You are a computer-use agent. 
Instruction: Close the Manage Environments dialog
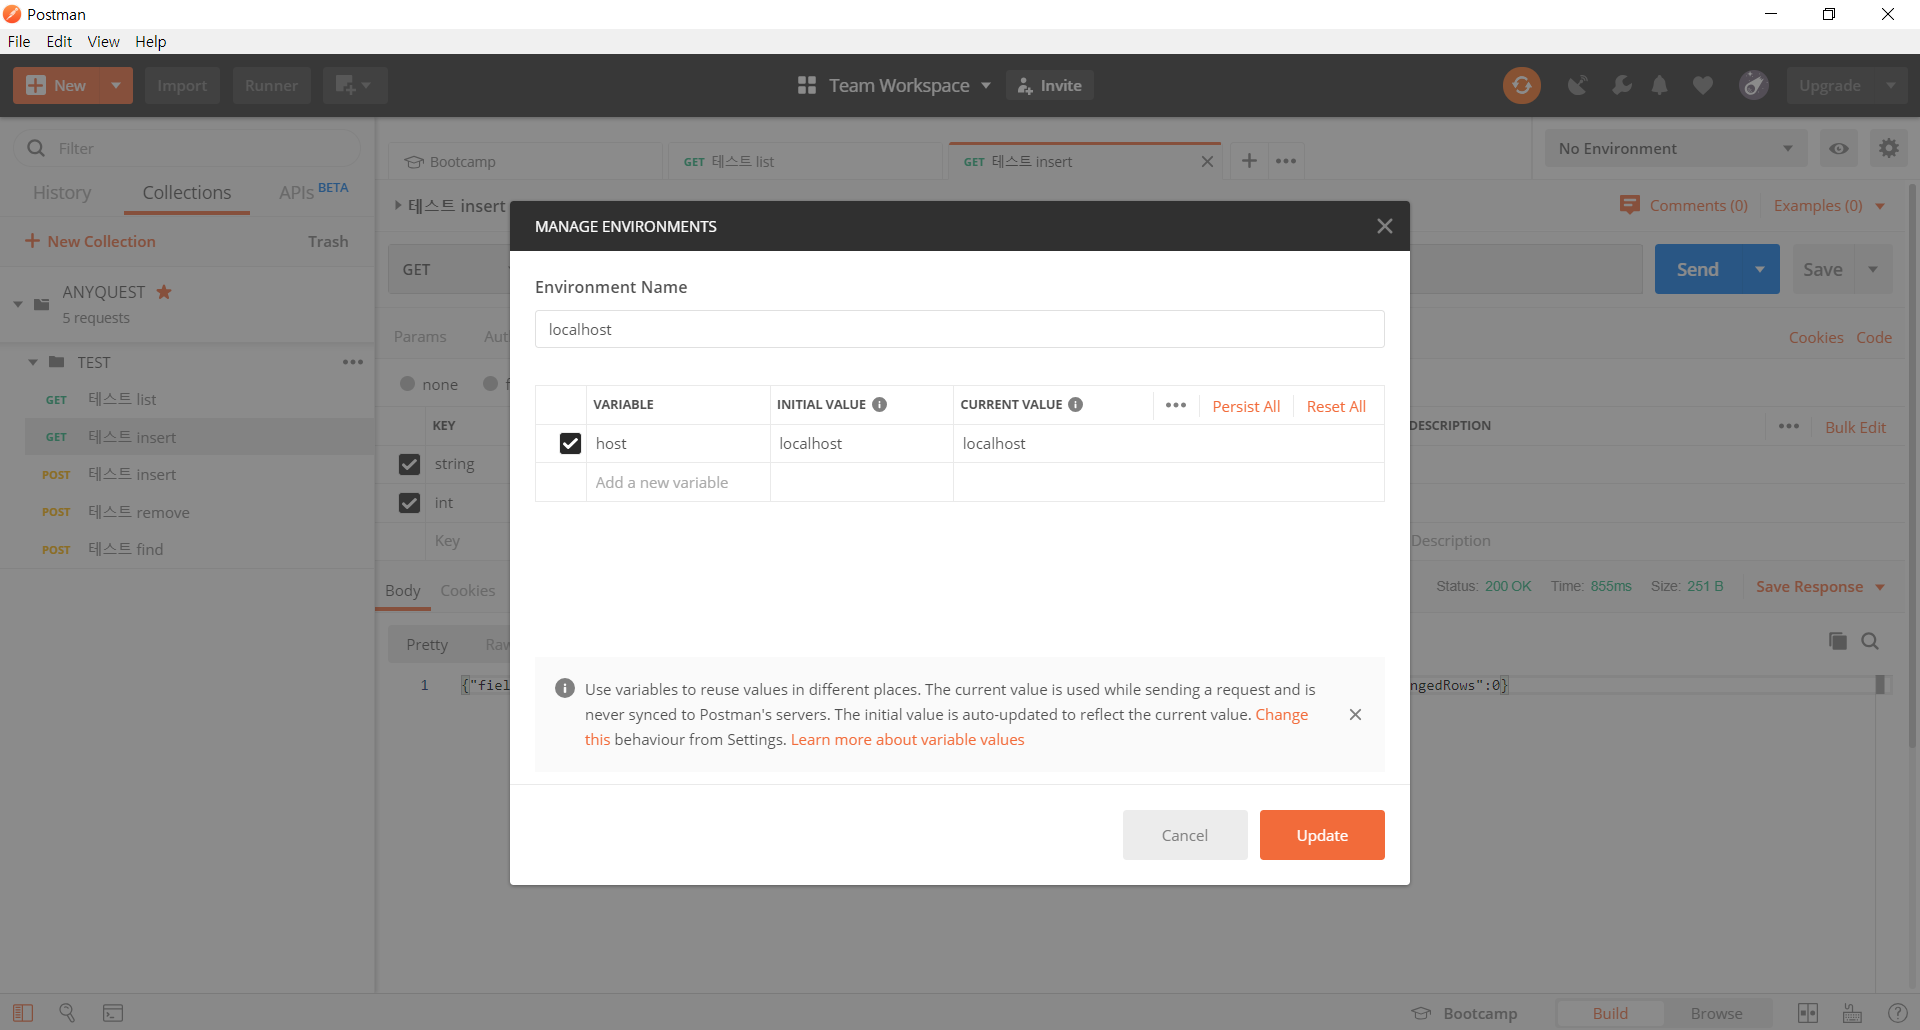point(1384,226)
